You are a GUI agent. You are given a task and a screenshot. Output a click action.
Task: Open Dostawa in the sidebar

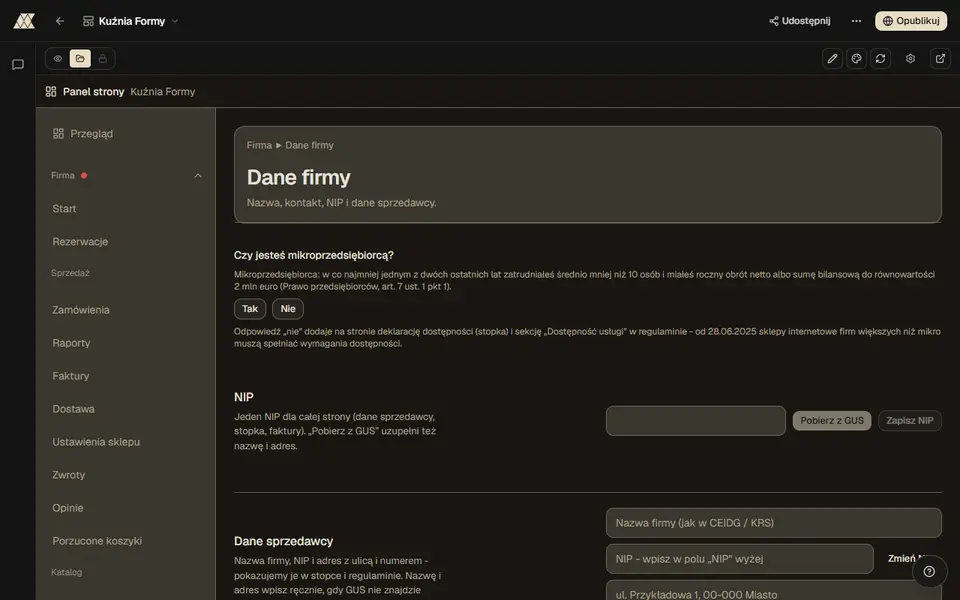[x=126, y=409]
